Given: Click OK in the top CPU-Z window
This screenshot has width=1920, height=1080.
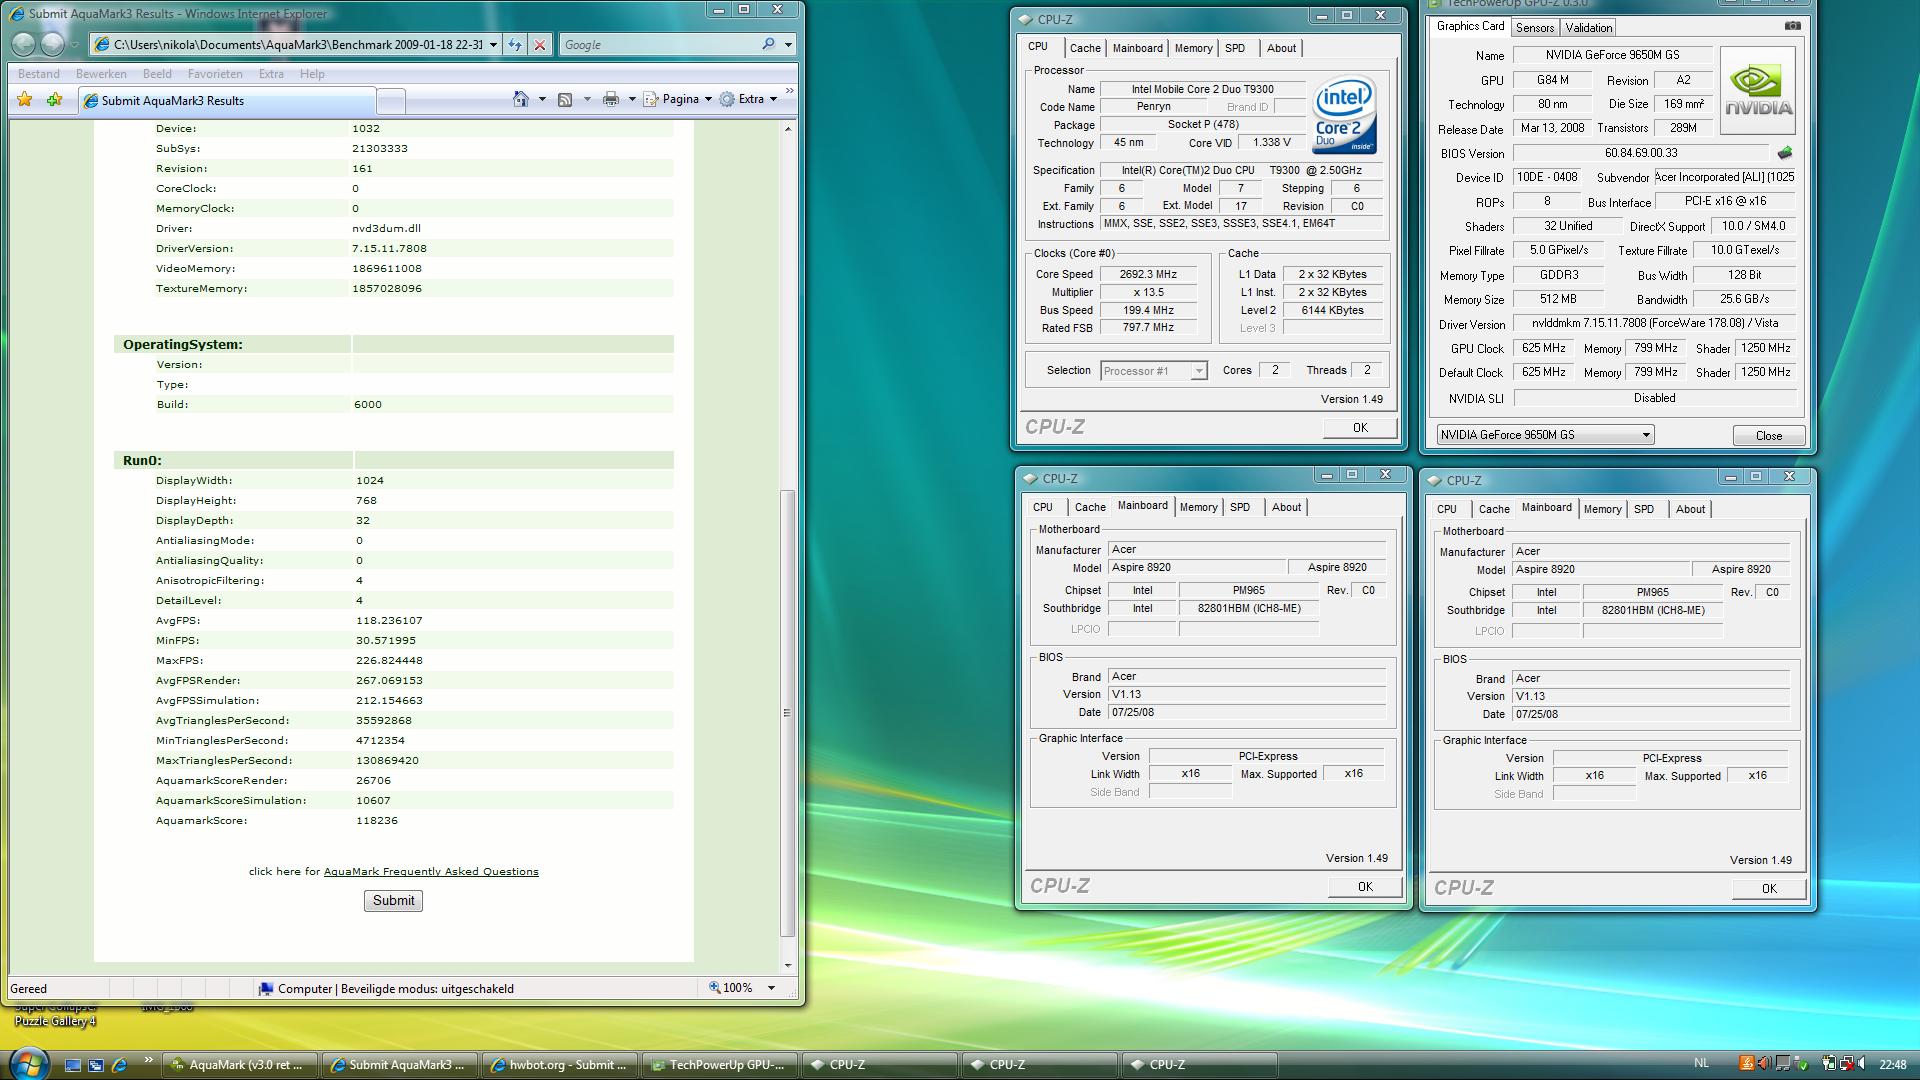Looking at the screenshot, I should coord(1360,428).
